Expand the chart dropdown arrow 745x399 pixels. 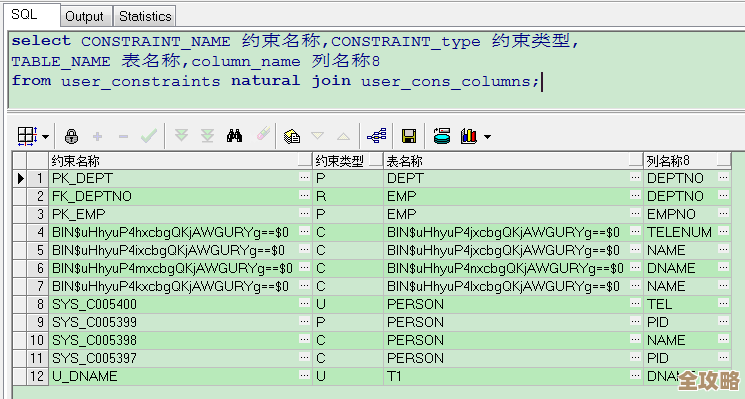487,137
